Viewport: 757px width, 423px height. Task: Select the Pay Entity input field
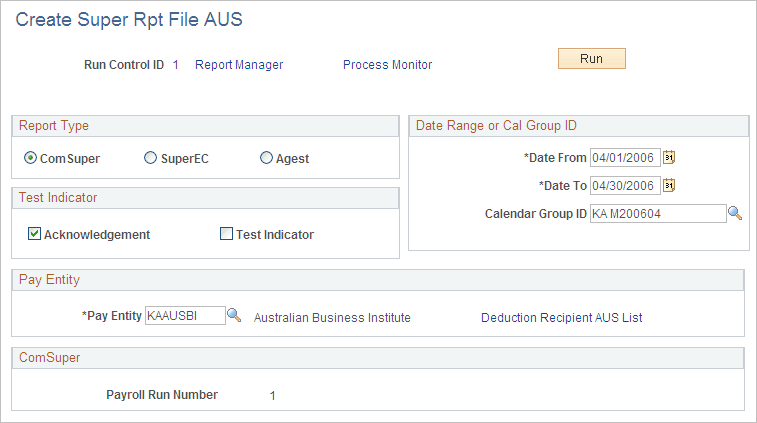pyautogui.click(x=185, y=316)
